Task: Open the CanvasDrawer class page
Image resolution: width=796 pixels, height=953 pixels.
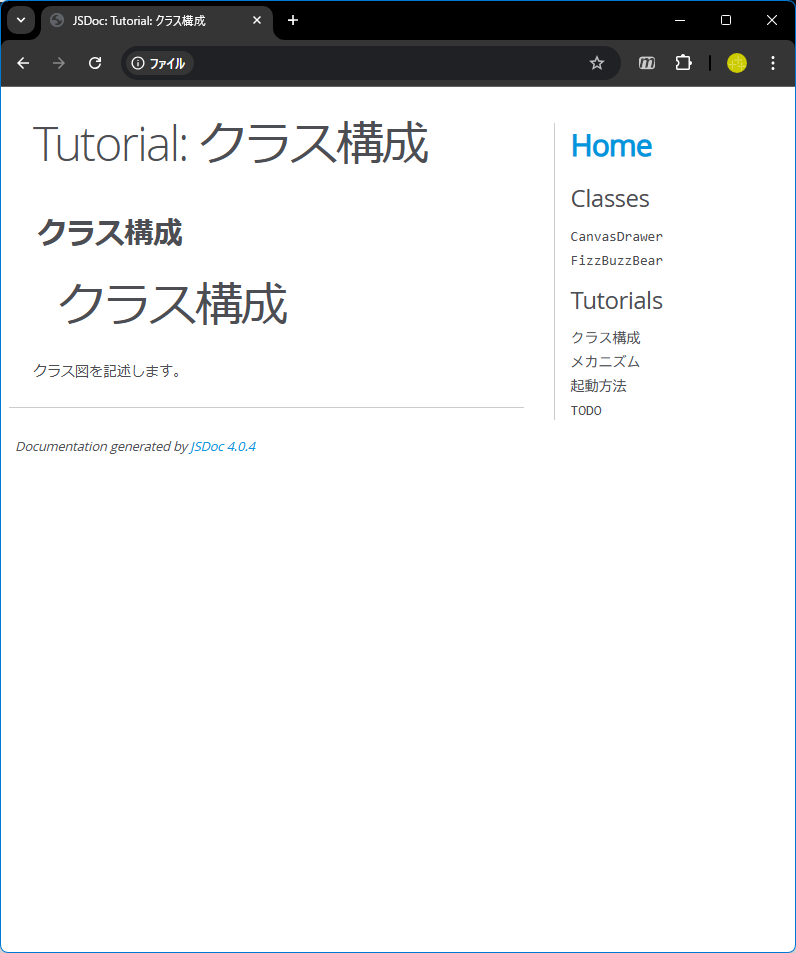Action: pos(616,237)
